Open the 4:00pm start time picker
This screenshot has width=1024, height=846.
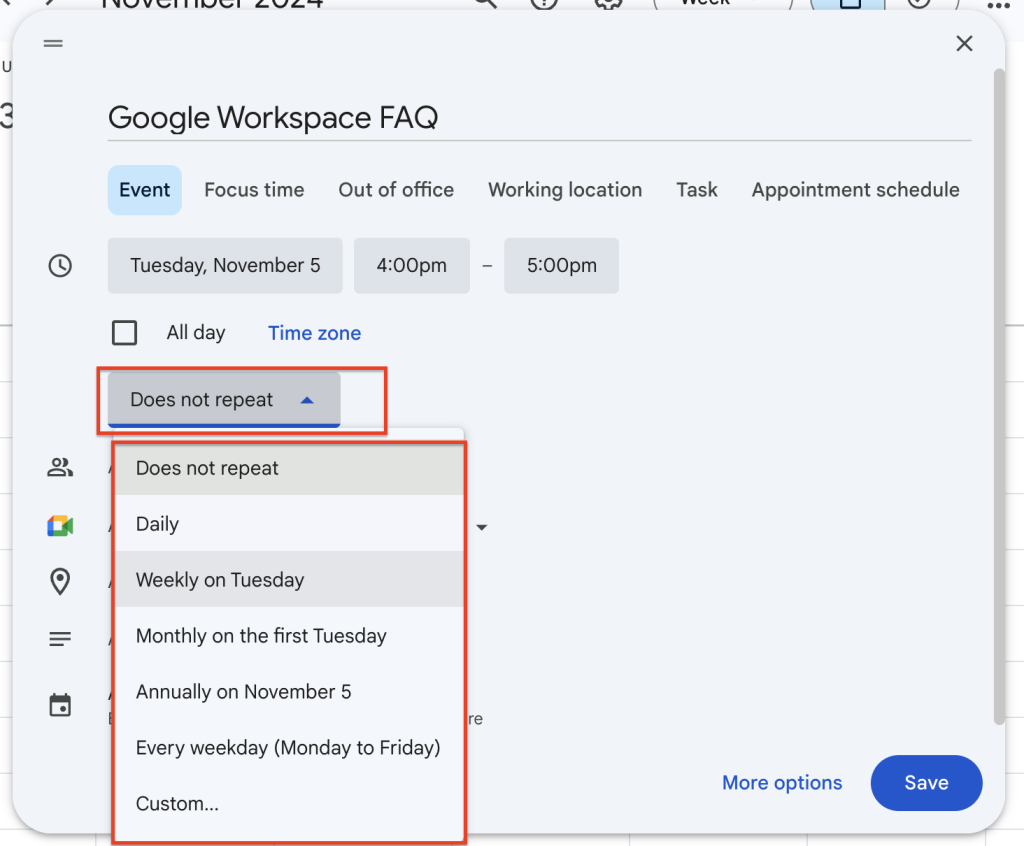click(411, 265)
